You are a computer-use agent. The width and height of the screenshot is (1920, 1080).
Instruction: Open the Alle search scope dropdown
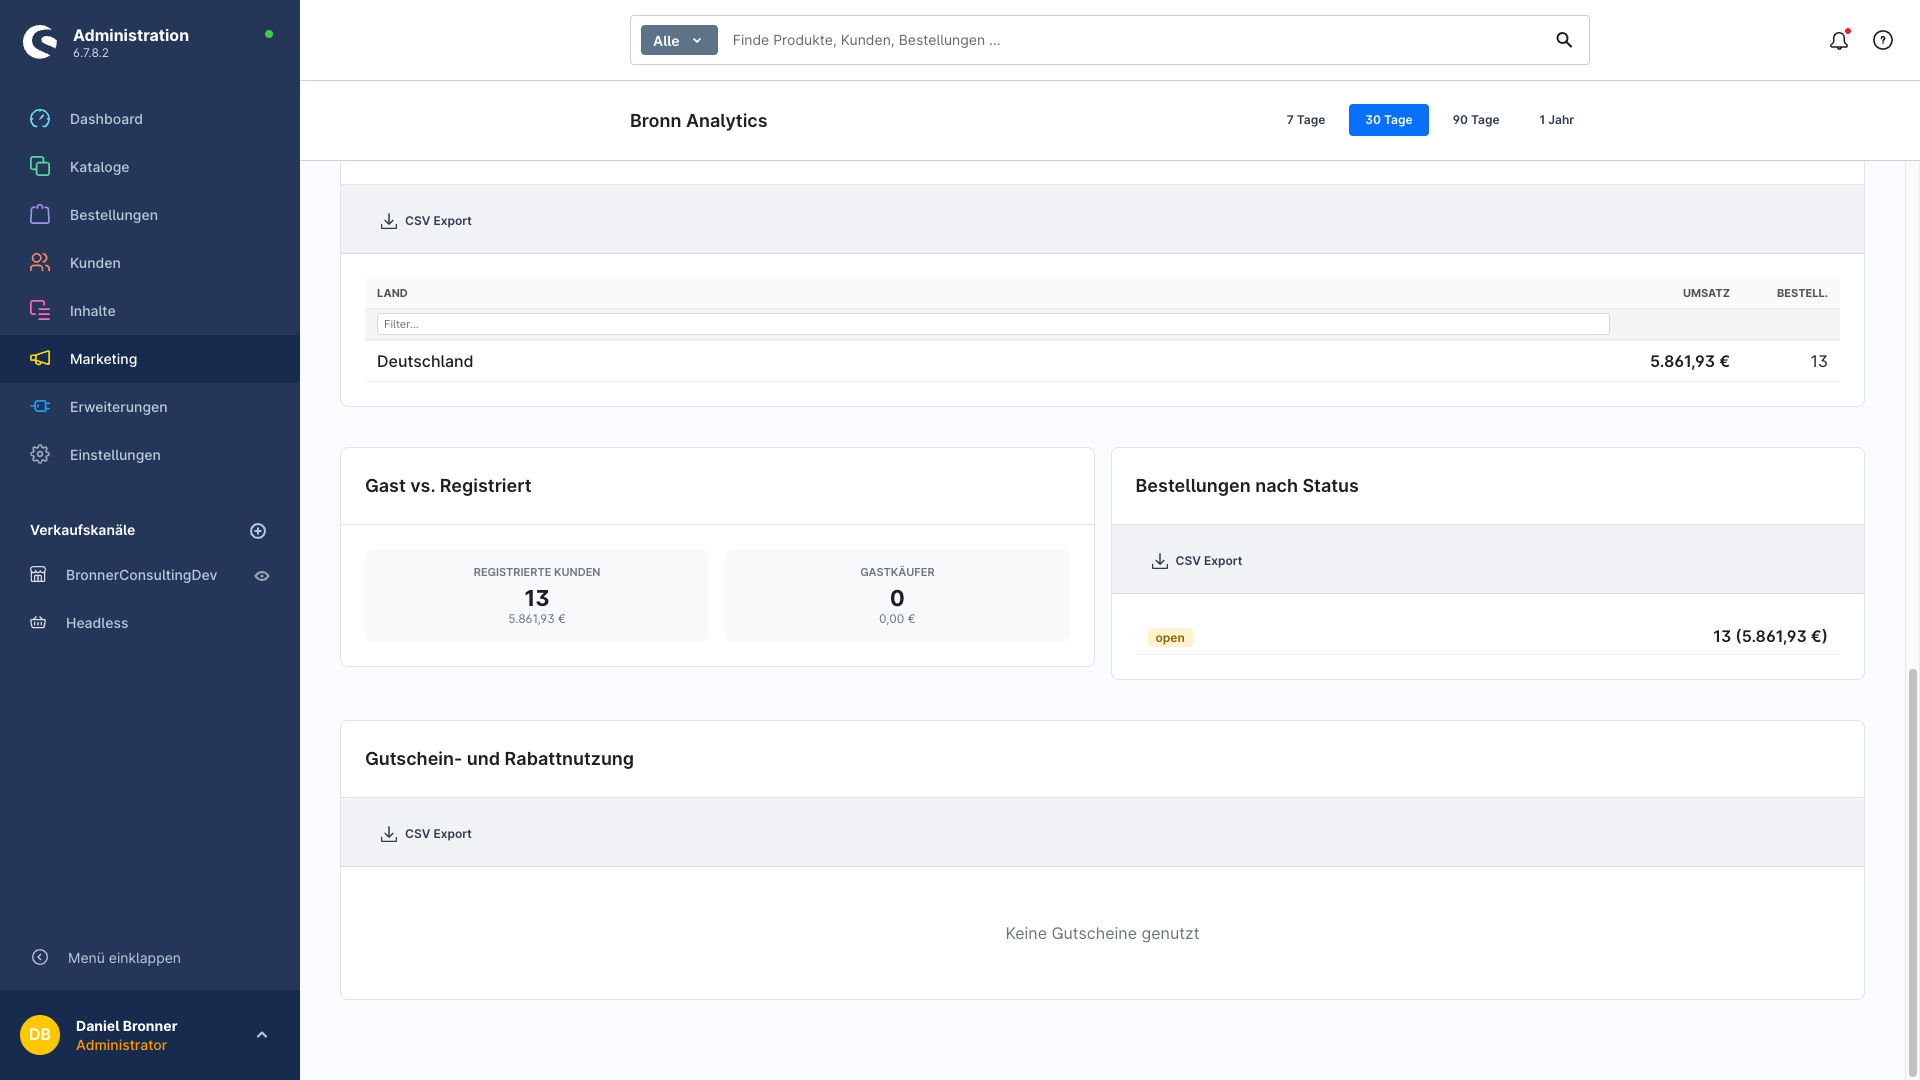tap(679, 41)
